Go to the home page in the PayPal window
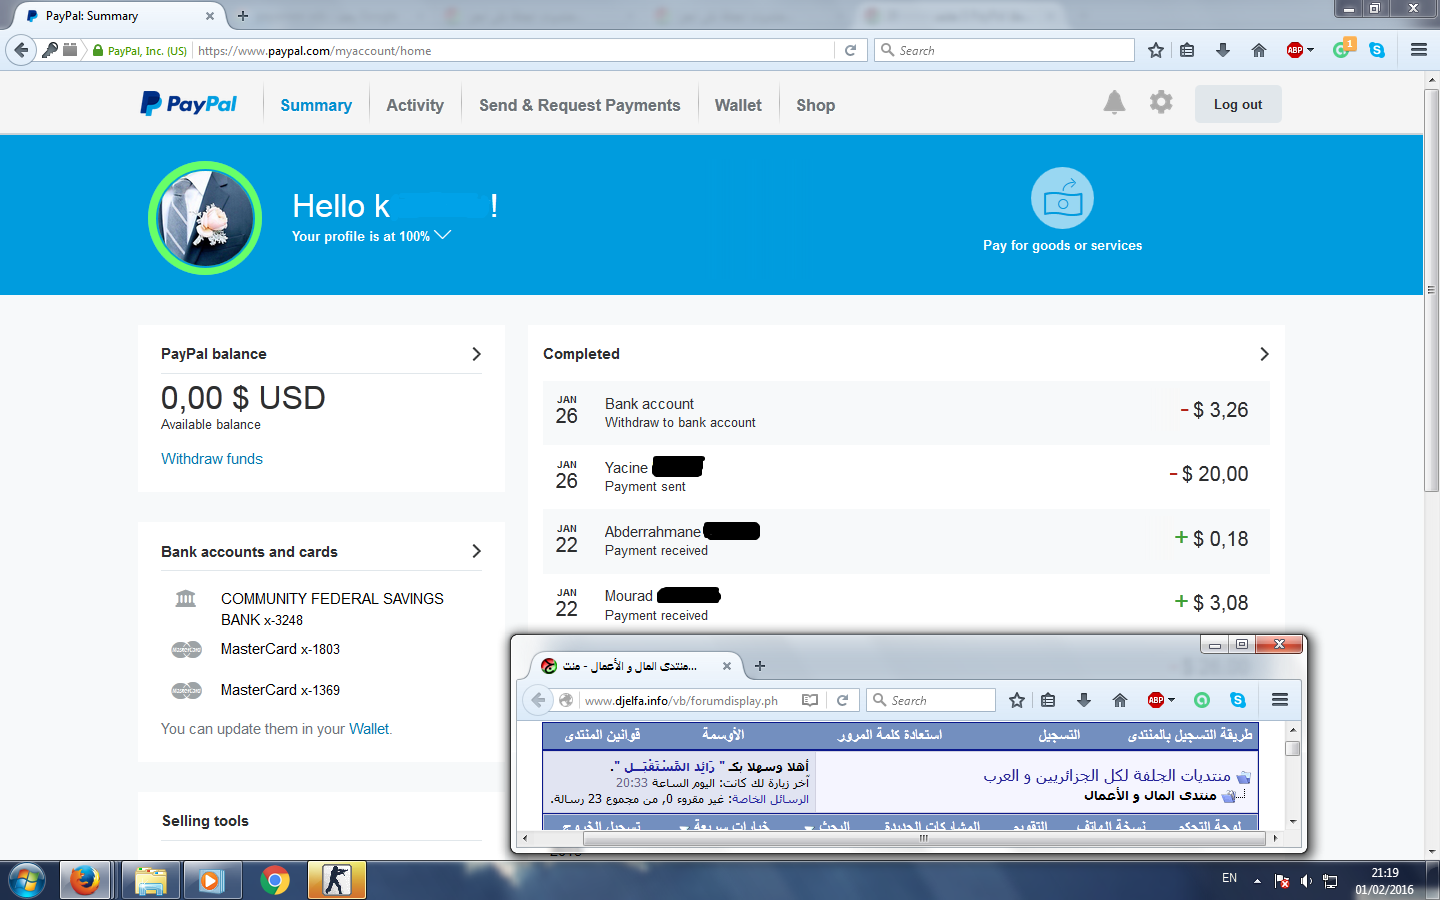Screen dimensions: 1440x900 [1259, 50]
